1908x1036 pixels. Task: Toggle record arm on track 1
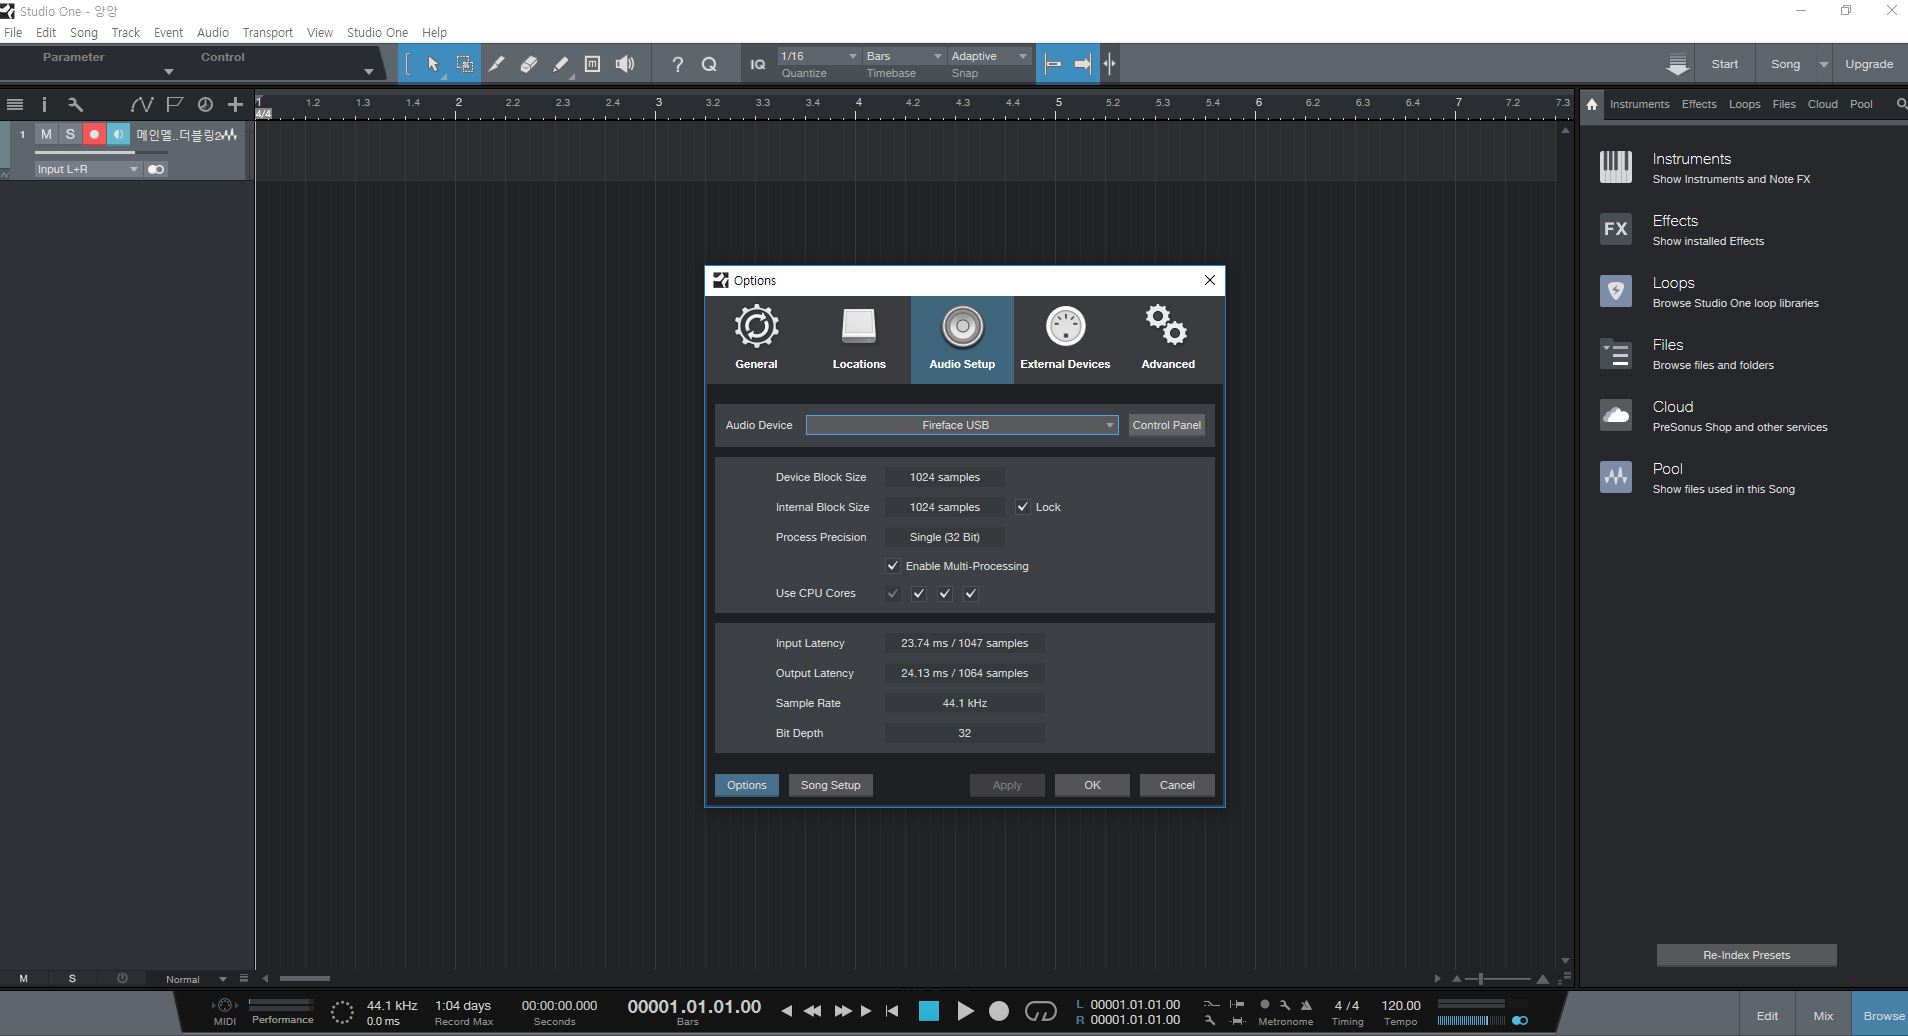(94, 134)
